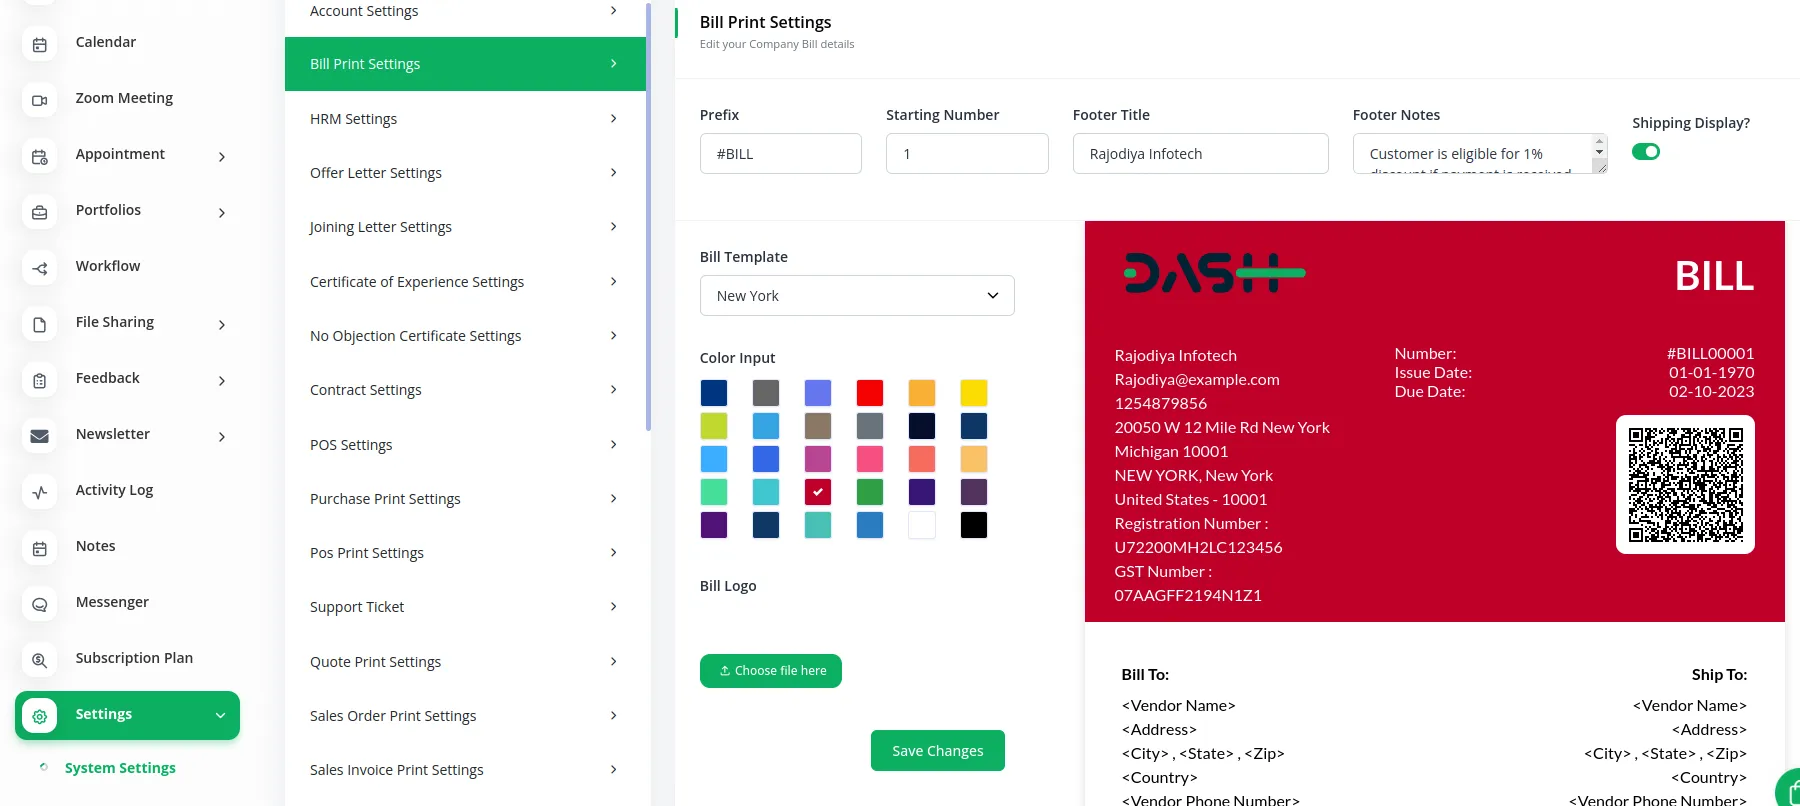Viewport: 1800px width, 806px height.
Task: Select the checked crimson color swatch
Action: [x=818, y=492]
